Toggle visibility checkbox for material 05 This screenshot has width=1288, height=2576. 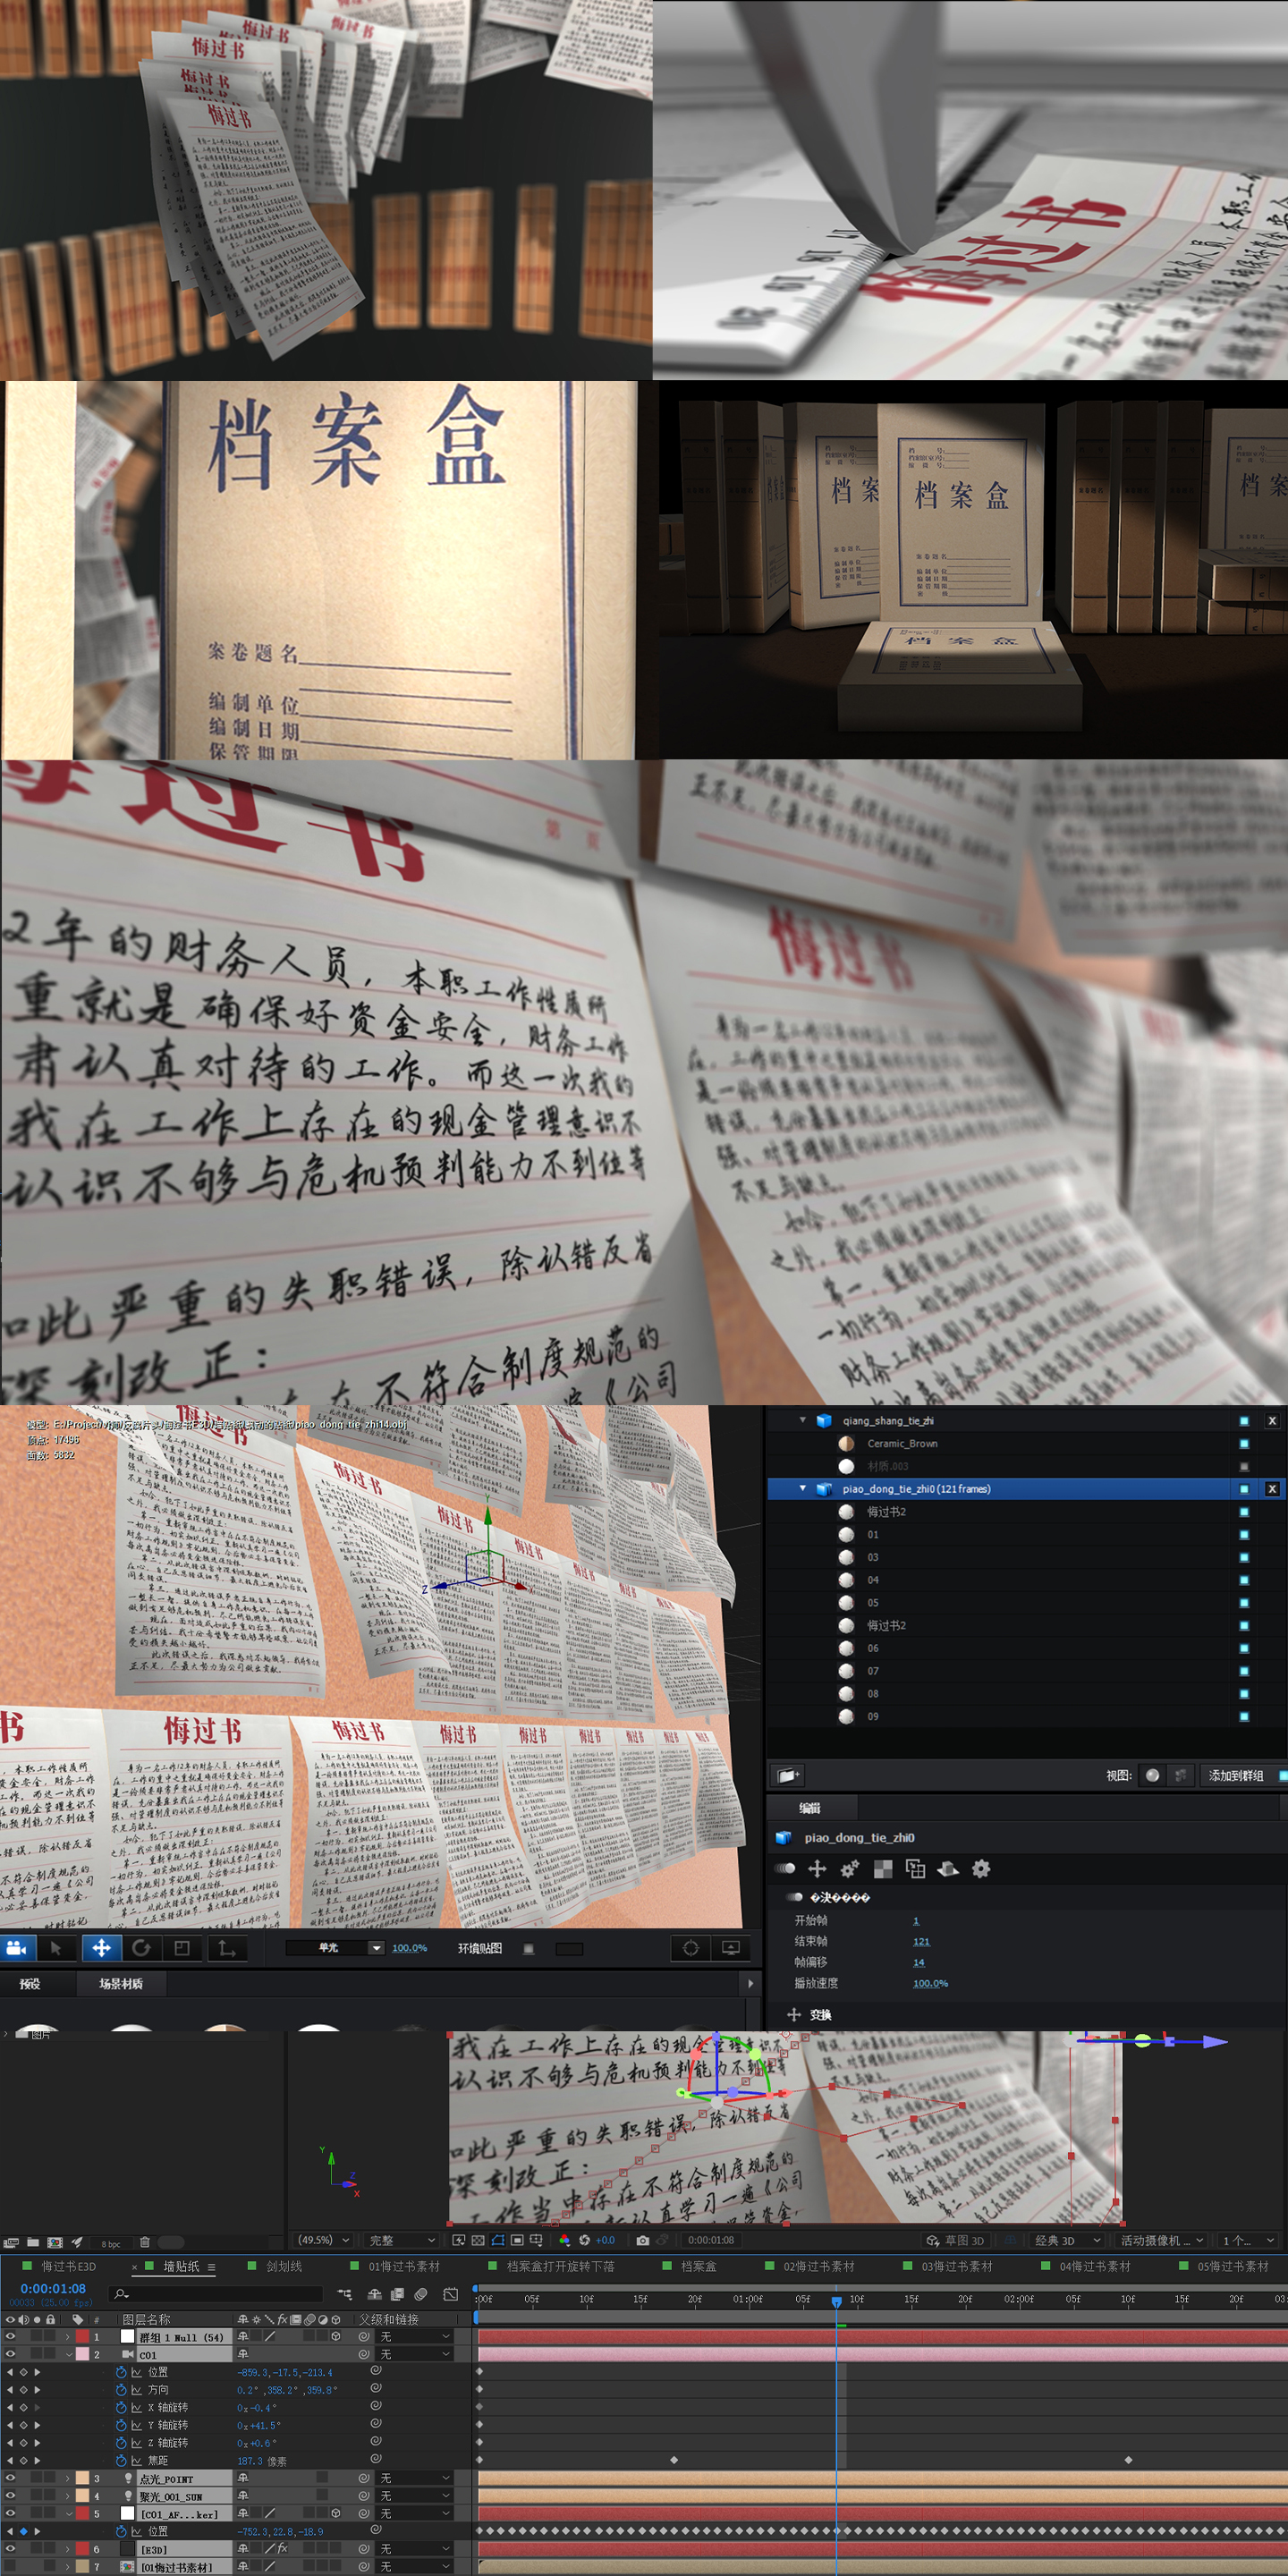[x=1244, y=1602]
